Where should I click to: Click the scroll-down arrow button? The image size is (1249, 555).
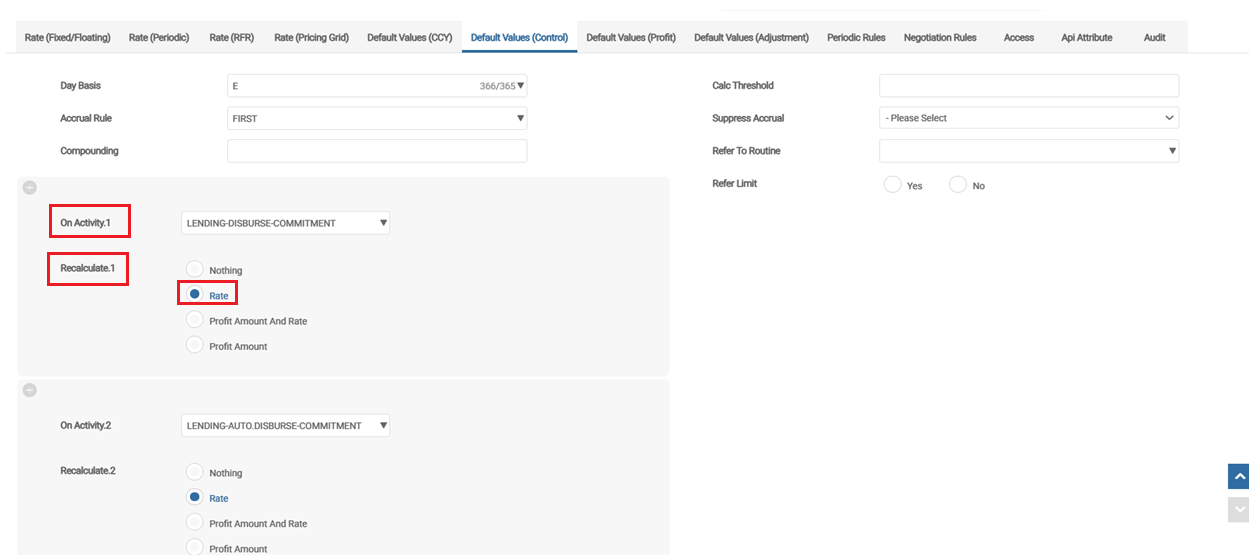coord(1238,509)
